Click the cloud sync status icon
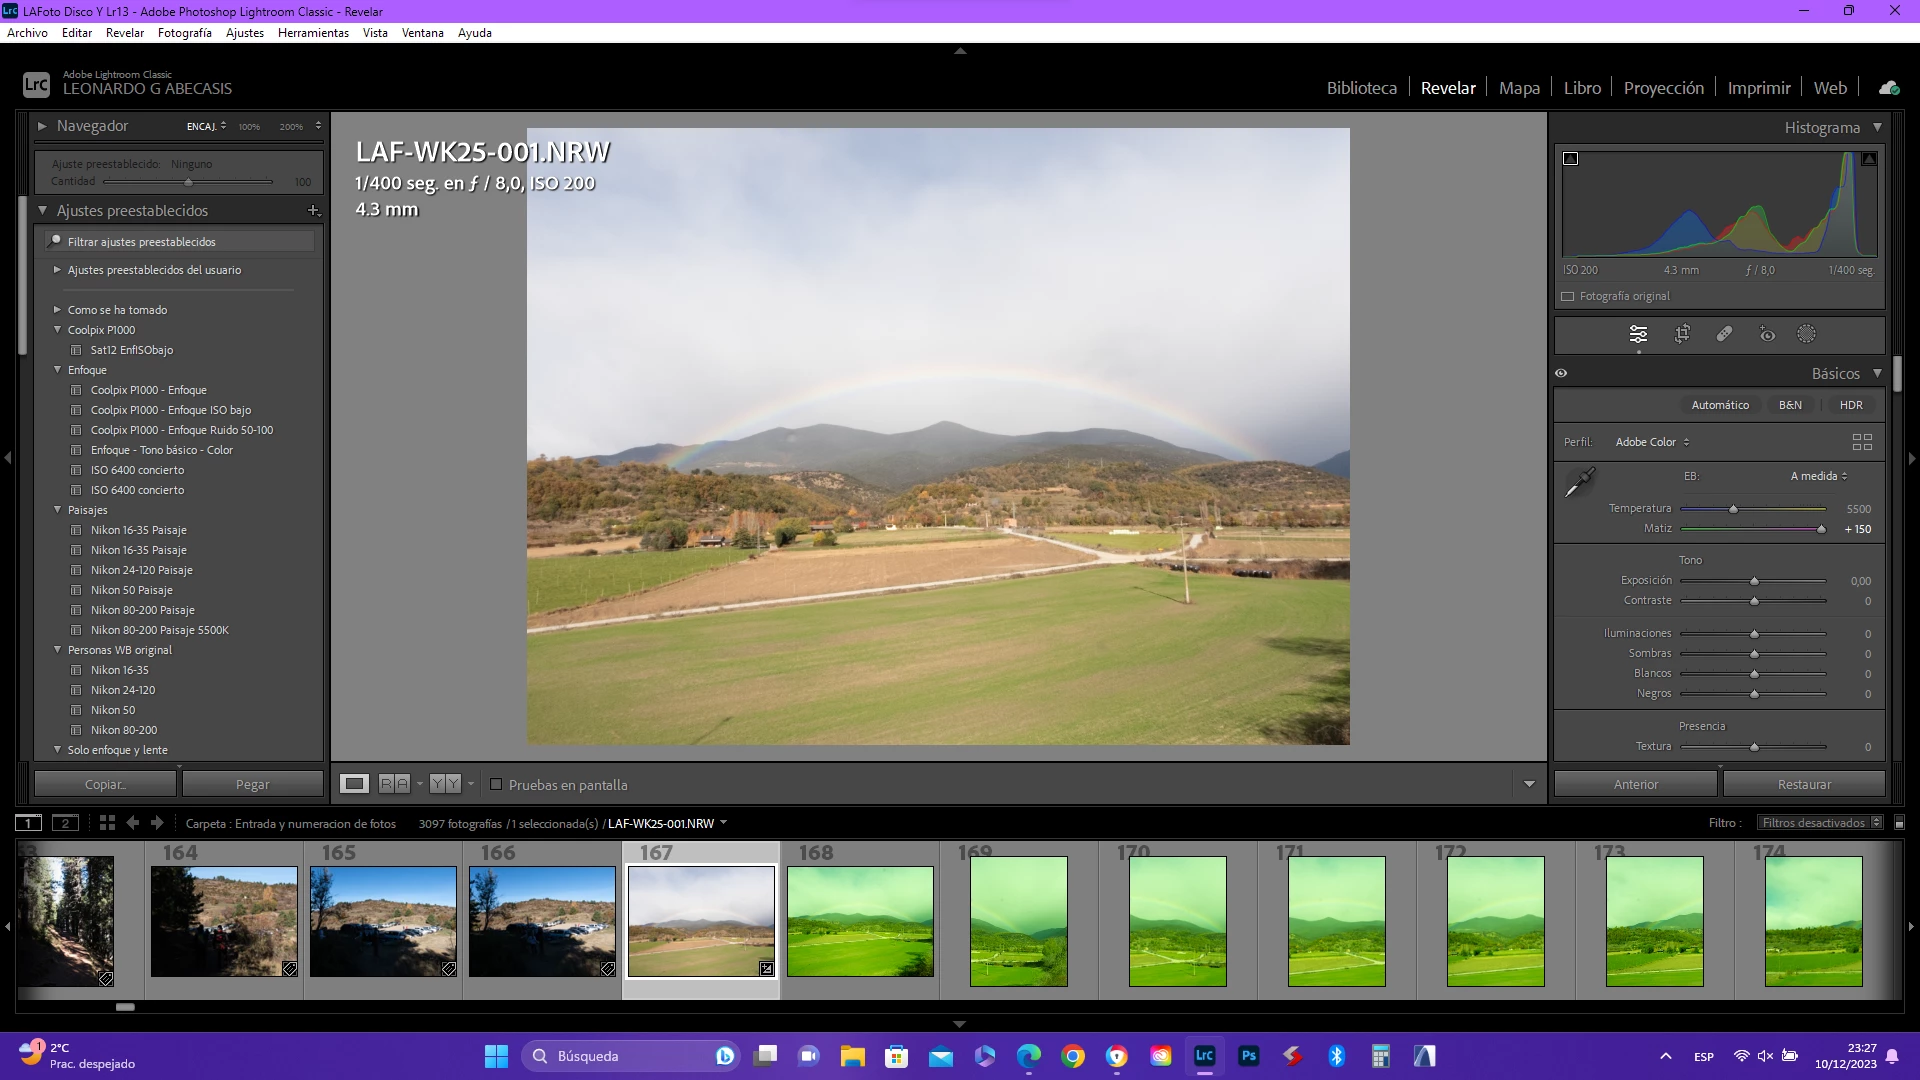 pos(1888,88)
